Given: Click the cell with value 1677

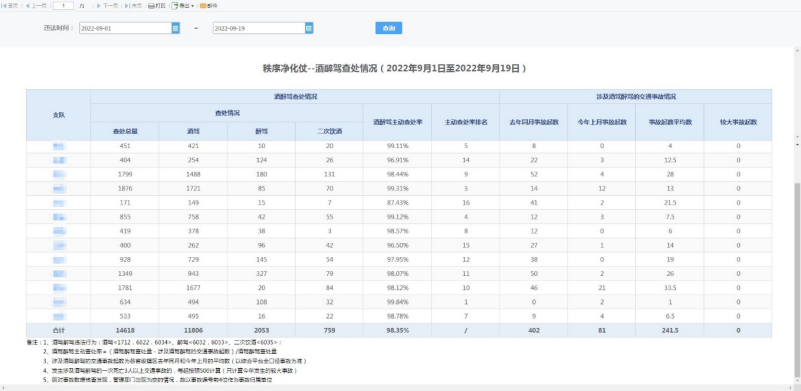Looking at the screenshot, I should tap(193, 288).
